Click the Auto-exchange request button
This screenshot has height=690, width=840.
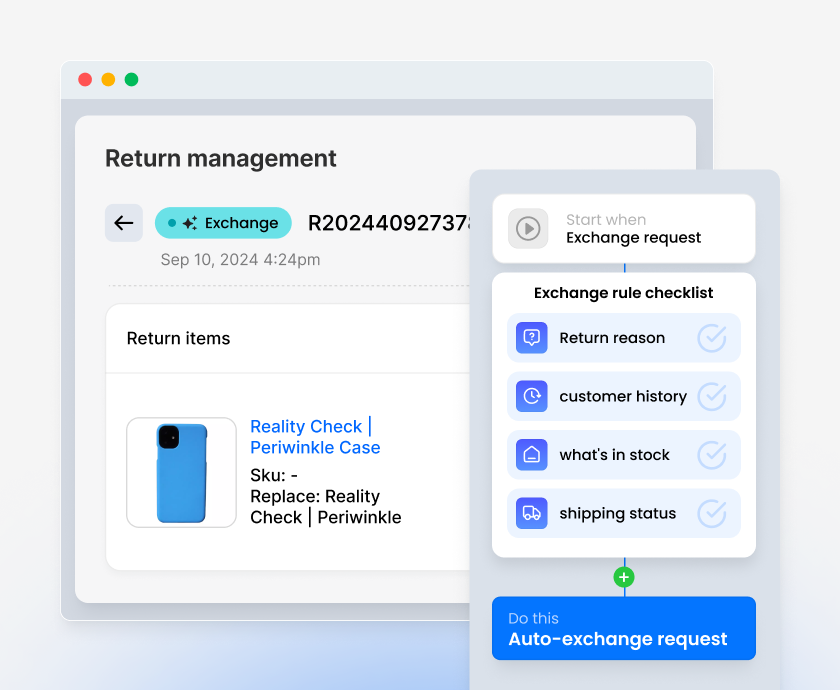(623, 628)
